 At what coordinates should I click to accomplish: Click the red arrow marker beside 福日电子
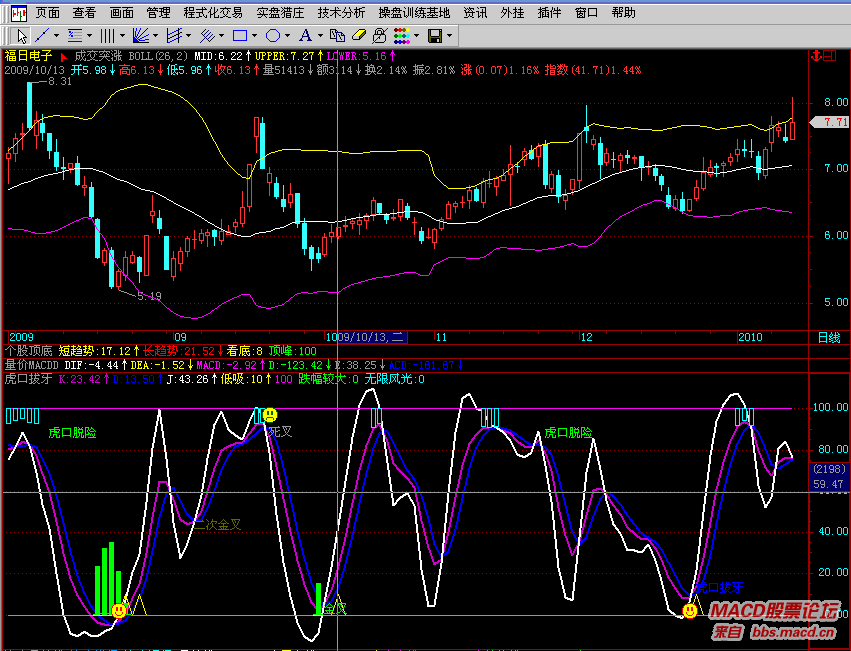[63, 56]
